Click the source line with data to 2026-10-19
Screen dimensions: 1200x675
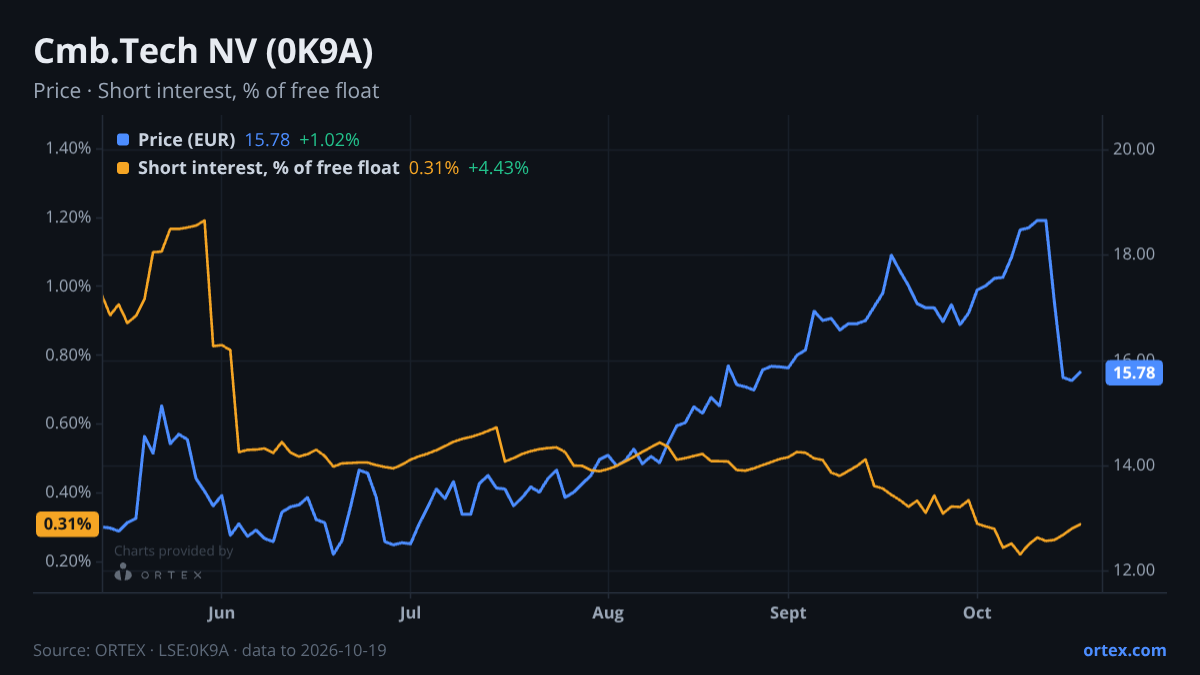click(210, 650)
